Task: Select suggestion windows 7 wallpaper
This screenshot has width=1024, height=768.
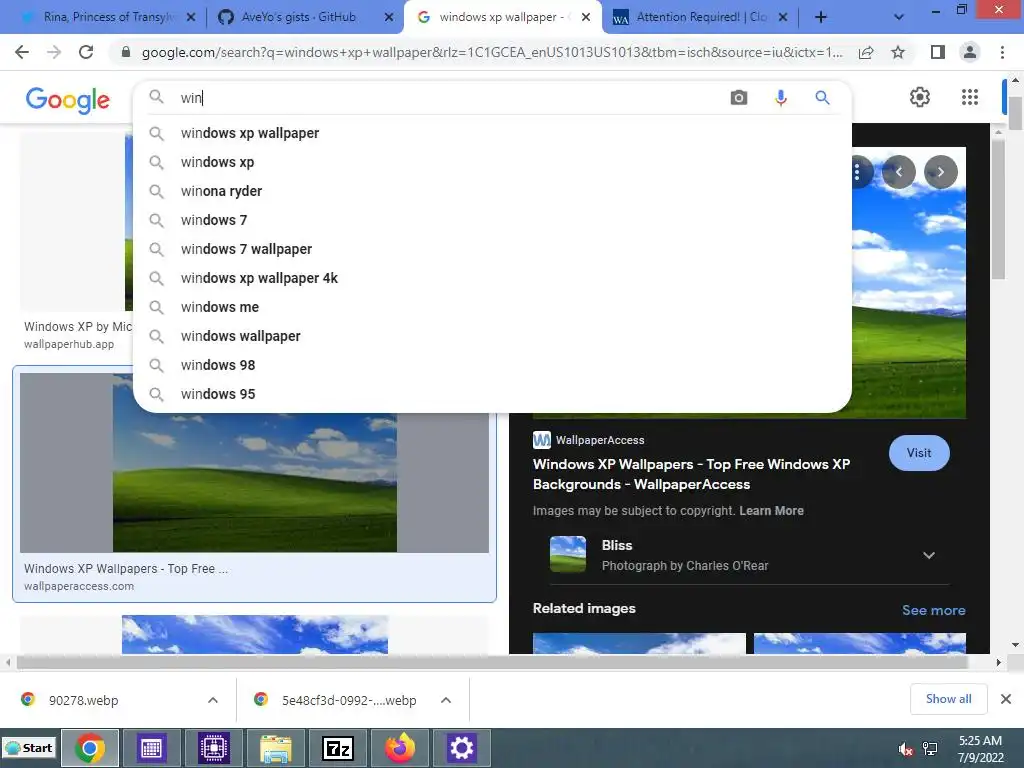Action: pyautogui.click(x=492, y=249)
